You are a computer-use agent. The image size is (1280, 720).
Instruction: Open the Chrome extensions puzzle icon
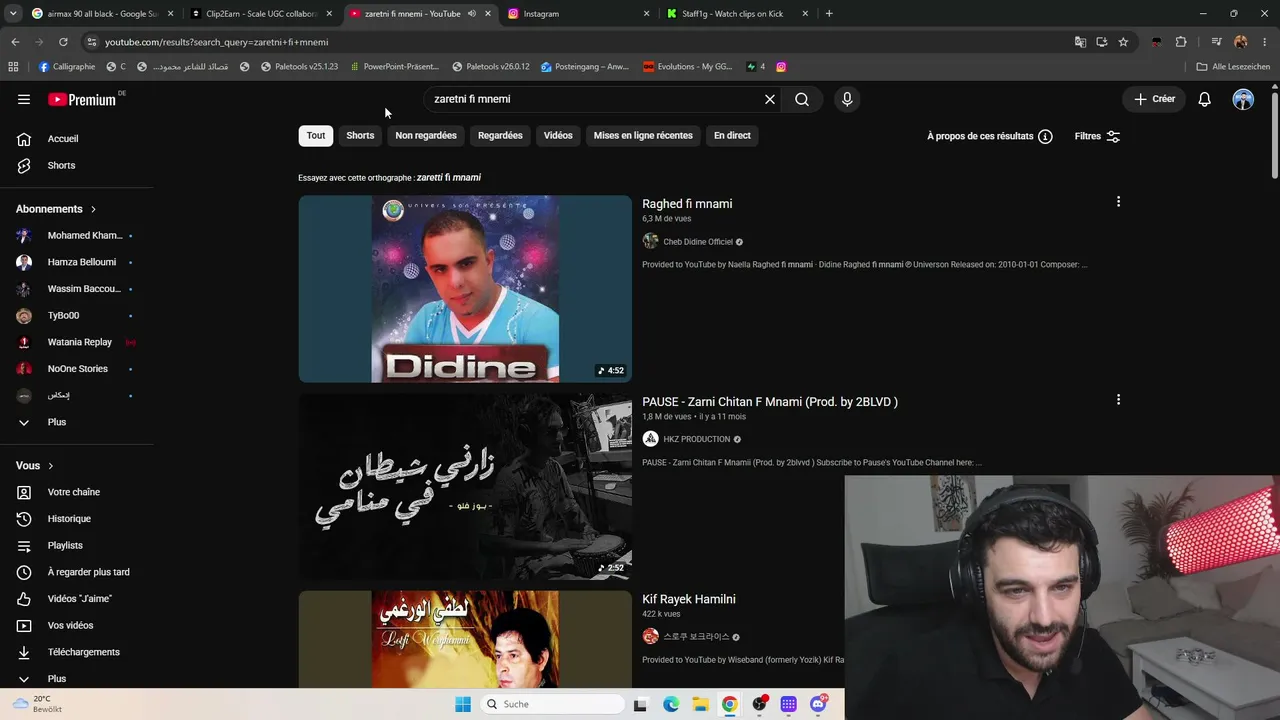[x=1181, y=42]
